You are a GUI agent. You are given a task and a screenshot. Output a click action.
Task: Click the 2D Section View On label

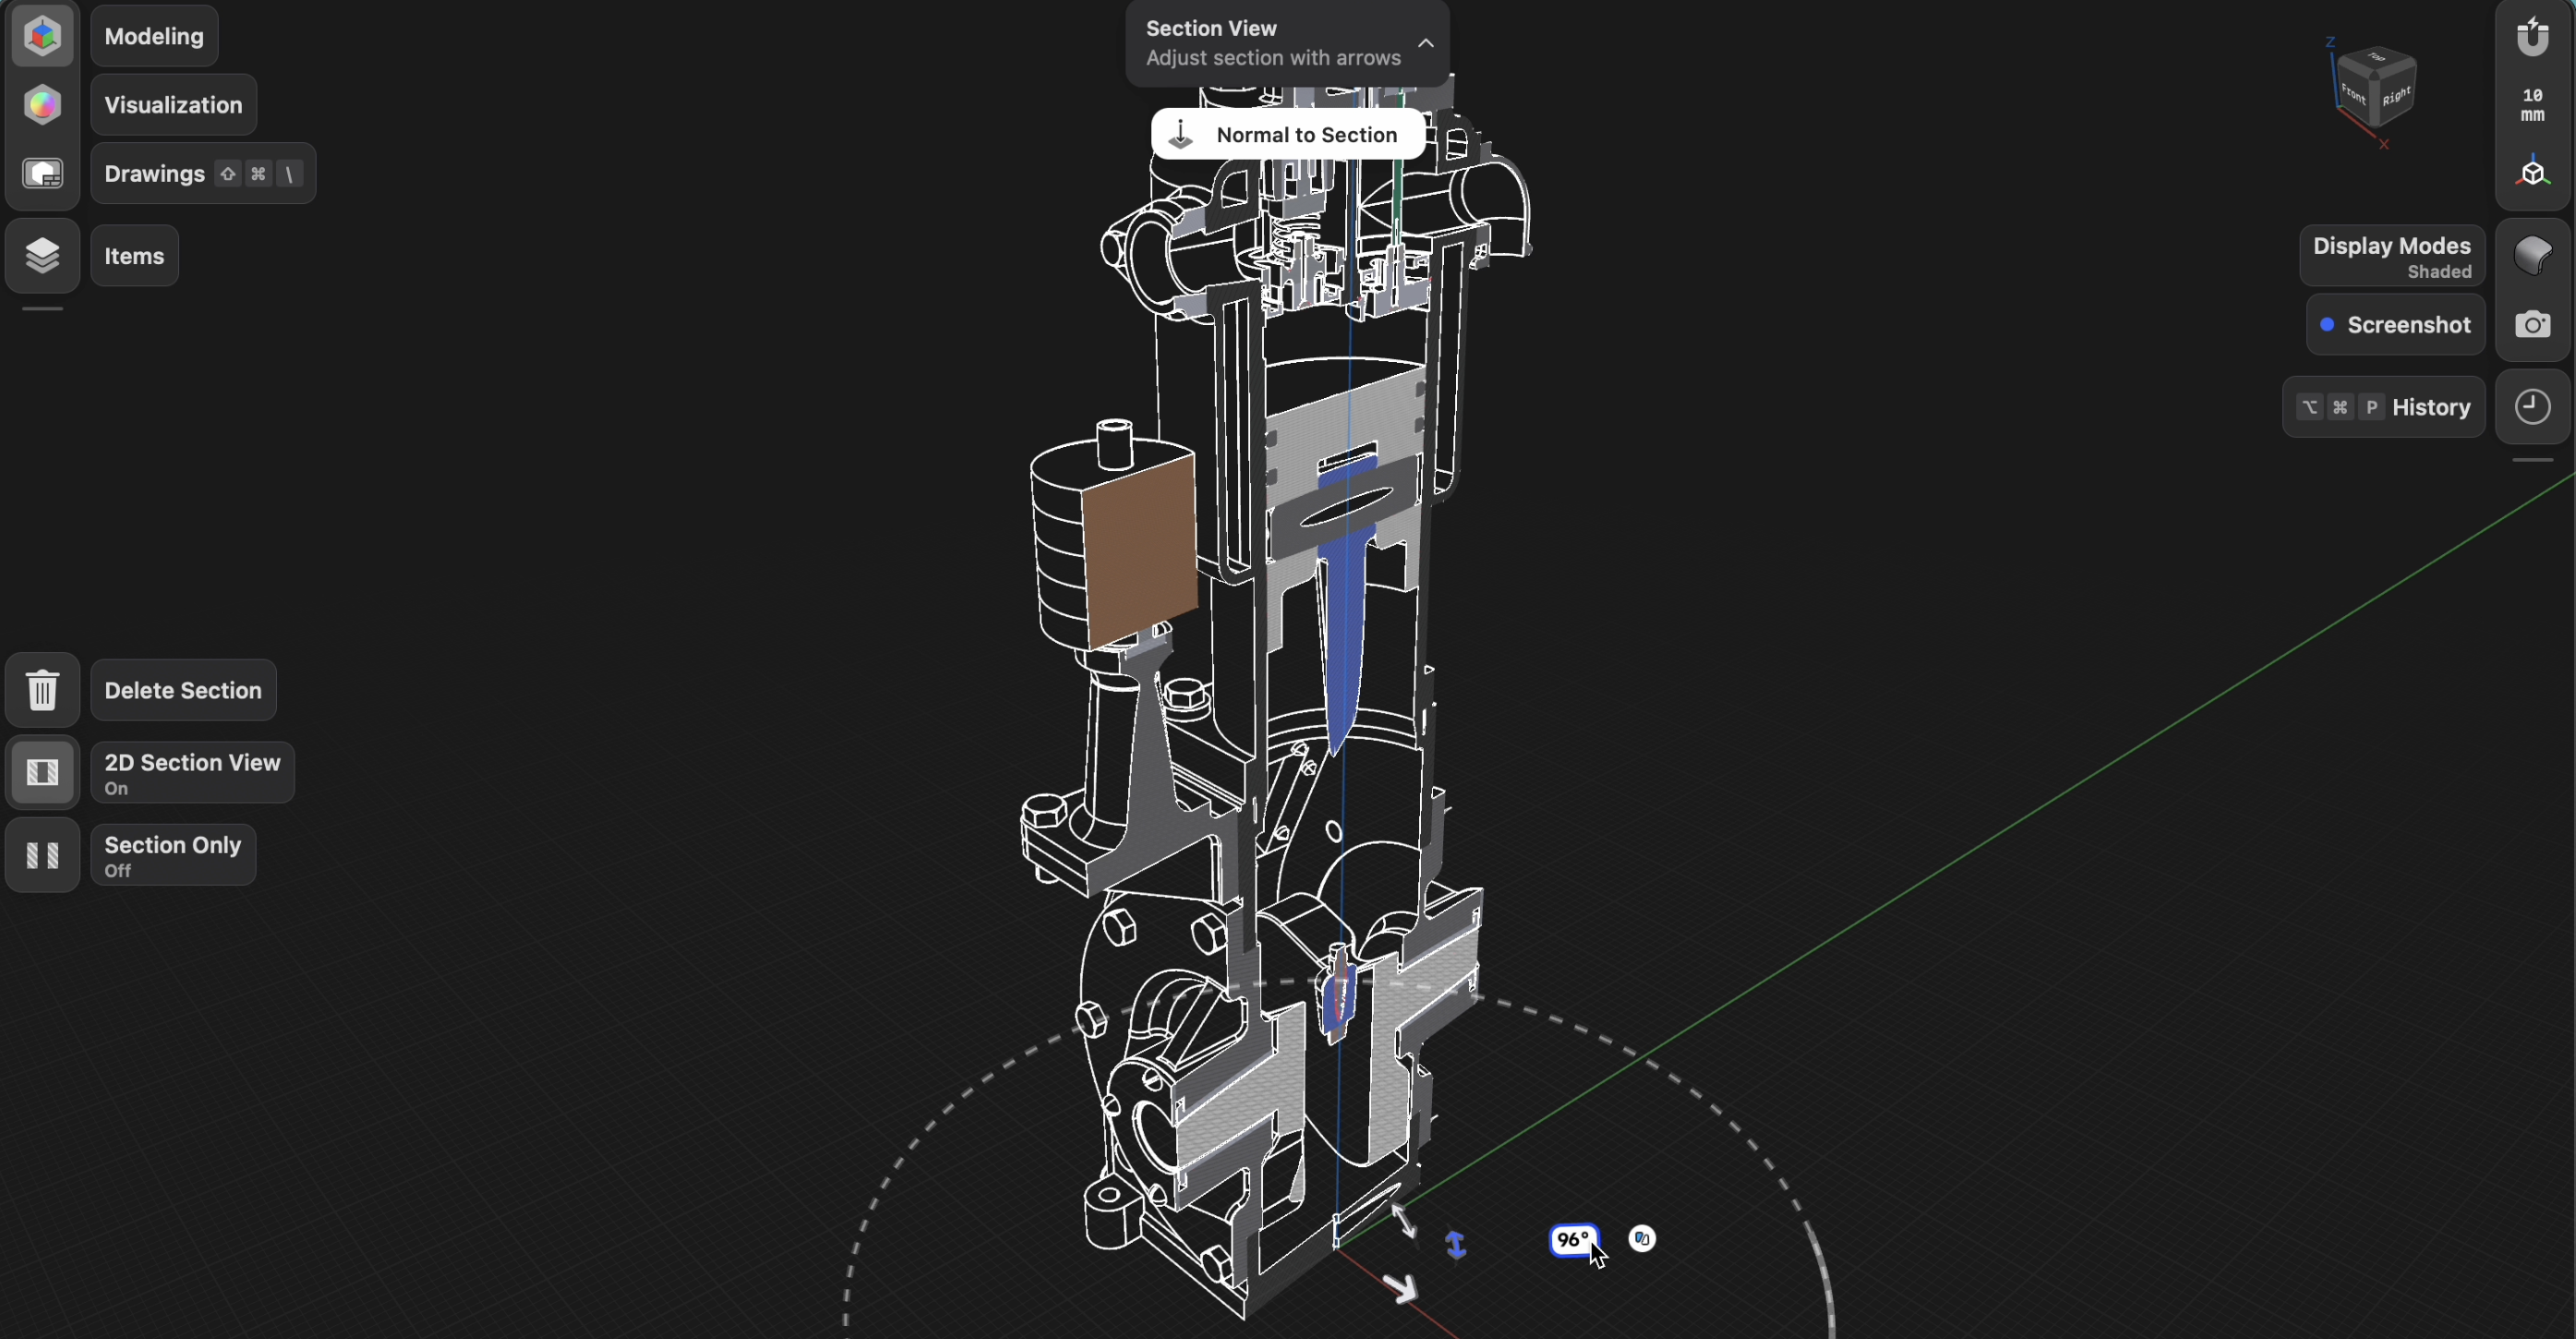(x=192, y=772)
